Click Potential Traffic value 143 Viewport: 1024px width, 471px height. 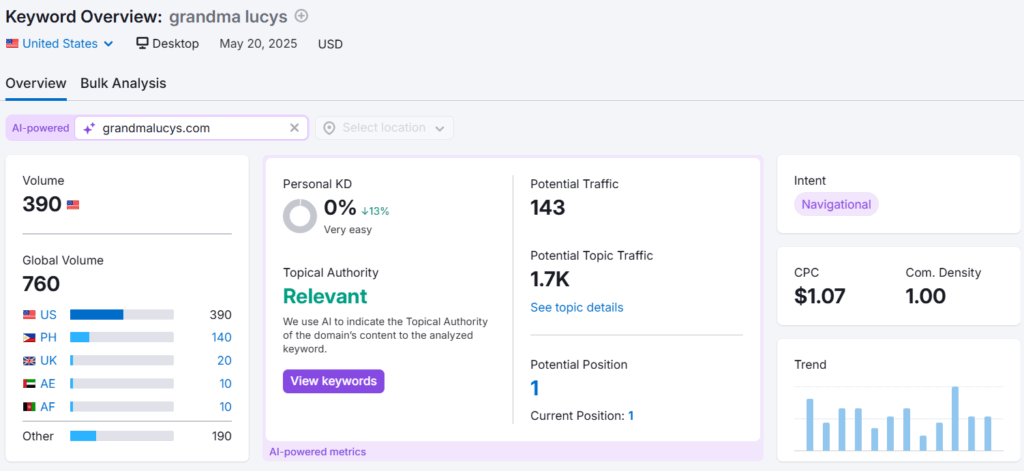[547, 208]
